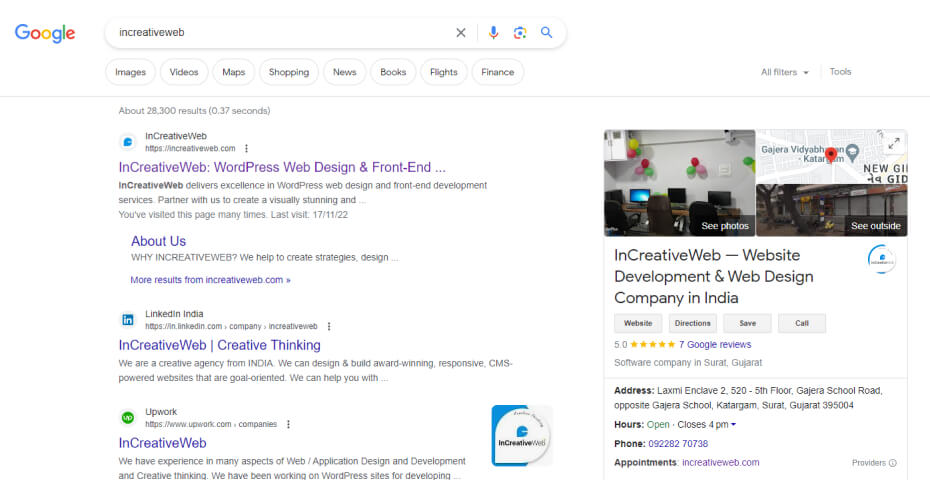Switch to News filter tab
The image size is (930, 480).
(x=345, y=72)
